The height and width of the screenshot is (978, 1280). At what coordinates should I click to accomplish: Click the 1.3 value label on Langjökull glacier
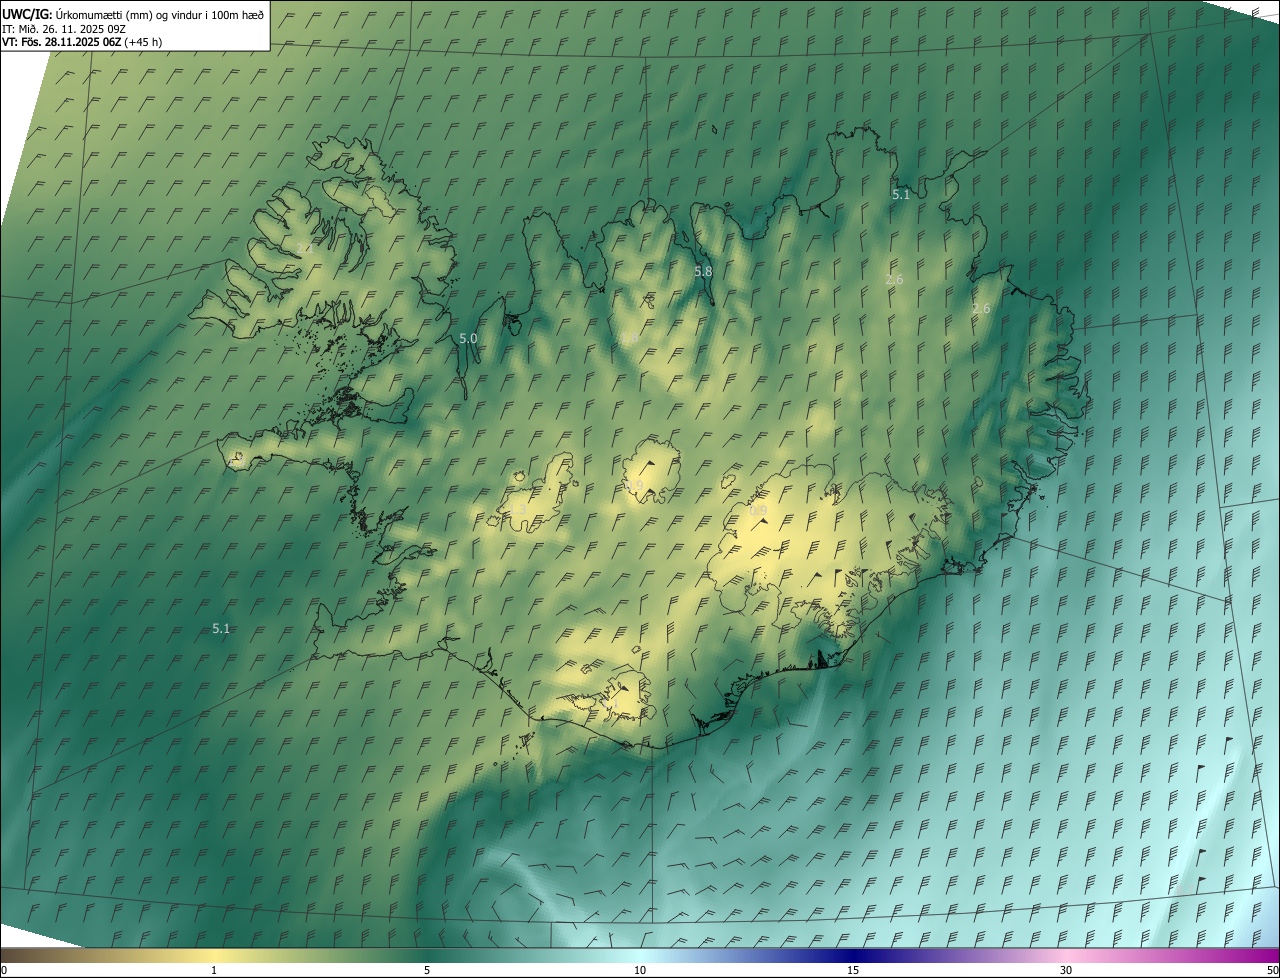point(517,510)
